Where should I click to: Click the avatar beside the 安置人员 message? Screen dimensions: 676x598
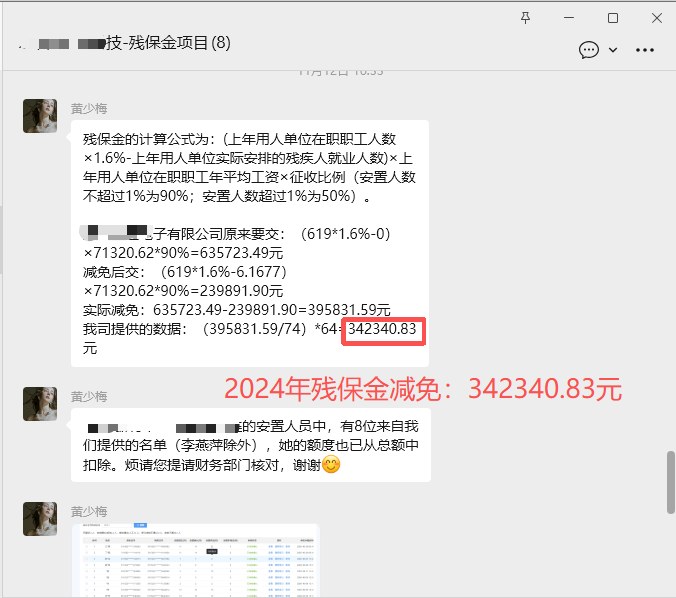(x=40, y=404)
